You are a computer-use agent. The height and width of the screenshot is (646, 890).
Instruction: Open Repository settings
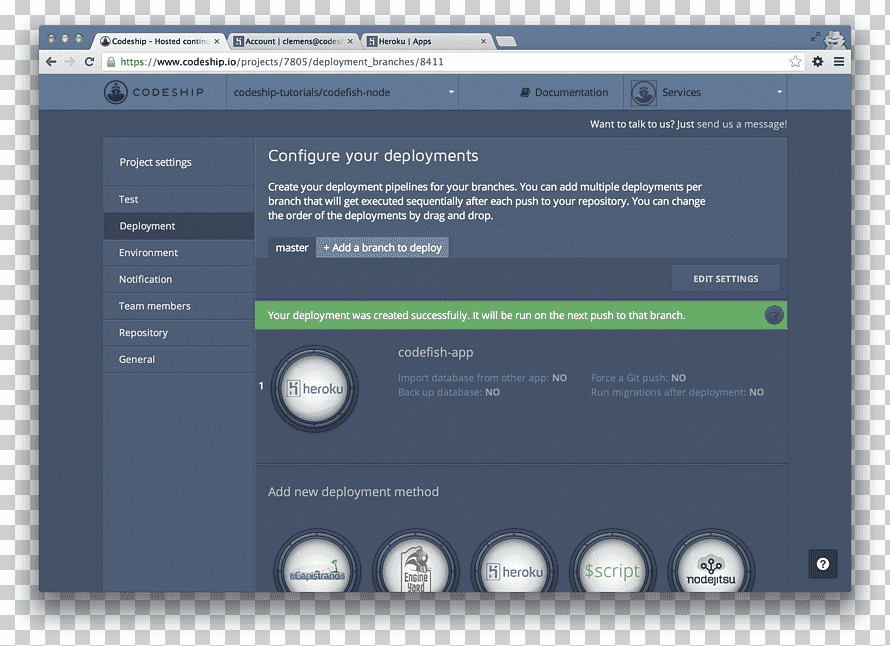[178, 333]
